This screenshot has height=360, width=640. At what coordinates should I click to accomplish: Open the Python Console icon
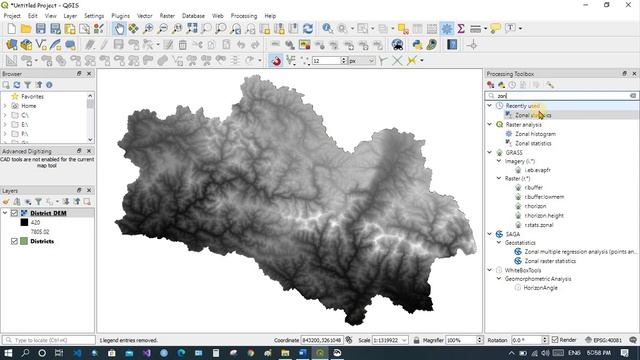(417, 44)
